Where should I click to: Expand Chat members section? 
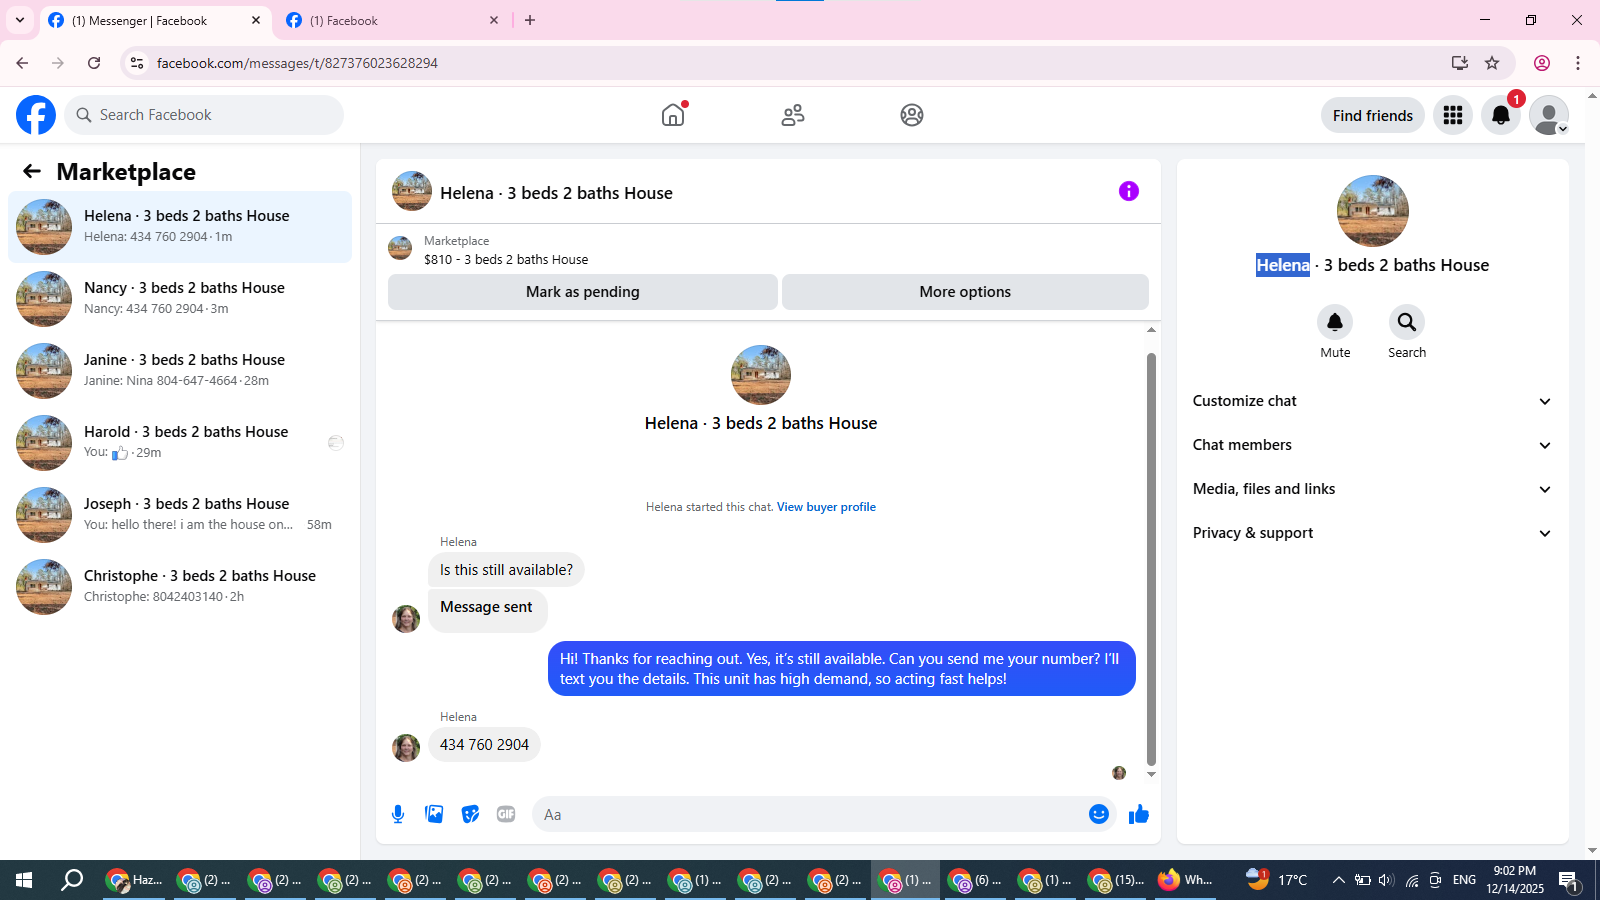click(1373, 445)
